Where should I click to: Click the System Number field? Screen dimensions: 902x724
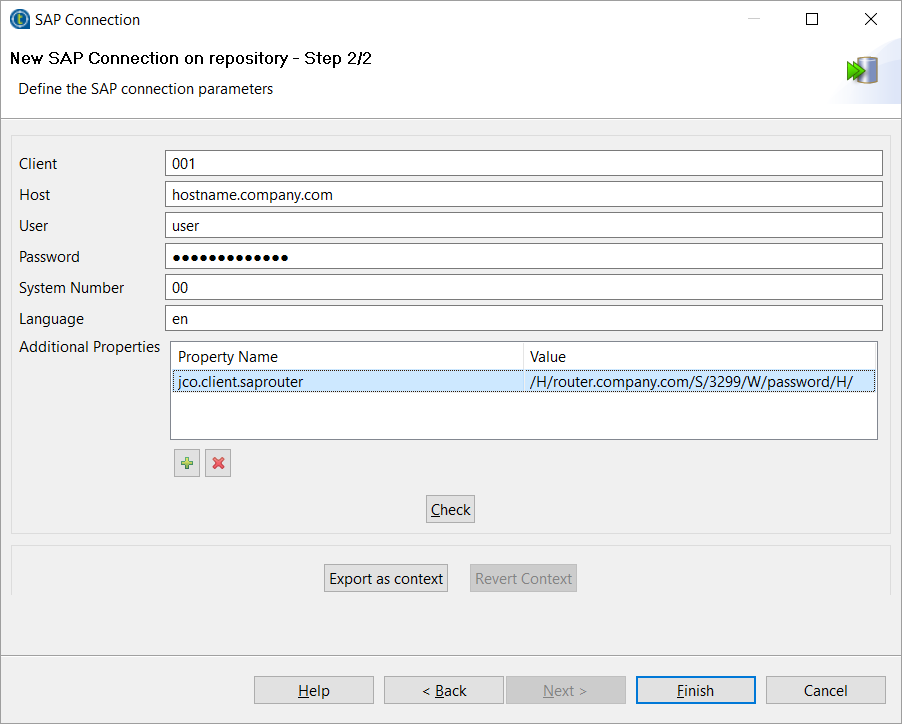click(523, 288)
